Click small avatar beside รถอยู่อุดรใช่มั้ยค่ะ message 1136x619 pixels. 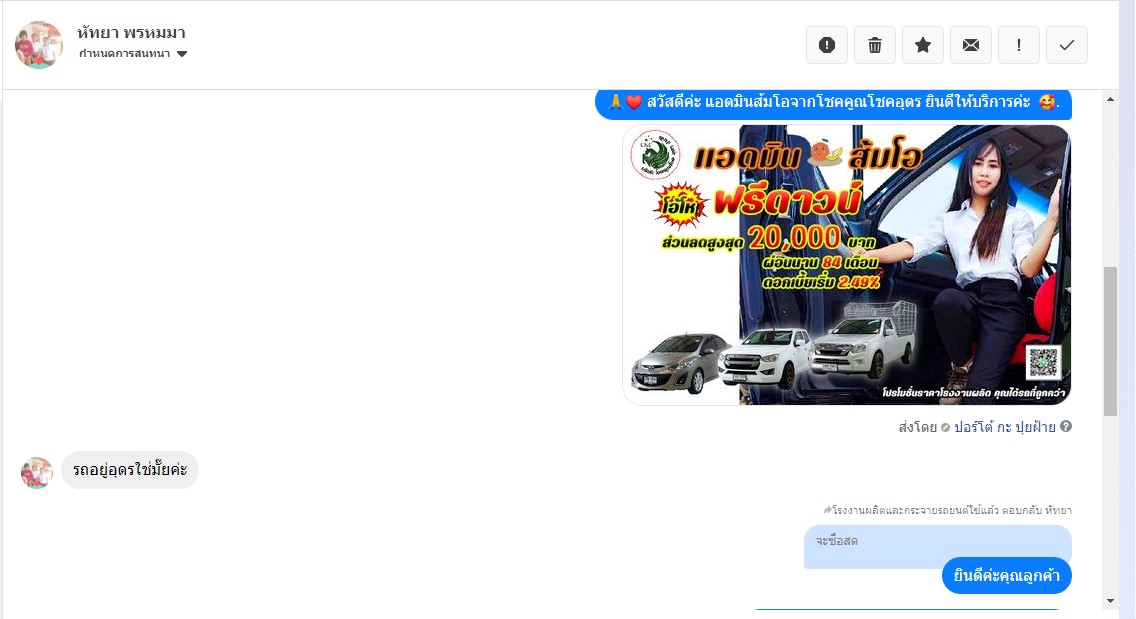(x=37, y=473)
